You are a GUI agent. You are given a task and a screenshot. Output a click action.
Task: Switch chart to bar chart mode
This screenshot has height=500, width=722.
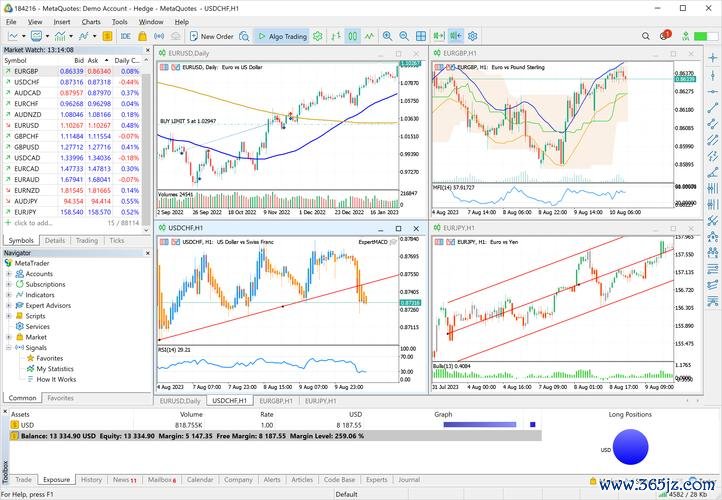(x=336, y=36)
